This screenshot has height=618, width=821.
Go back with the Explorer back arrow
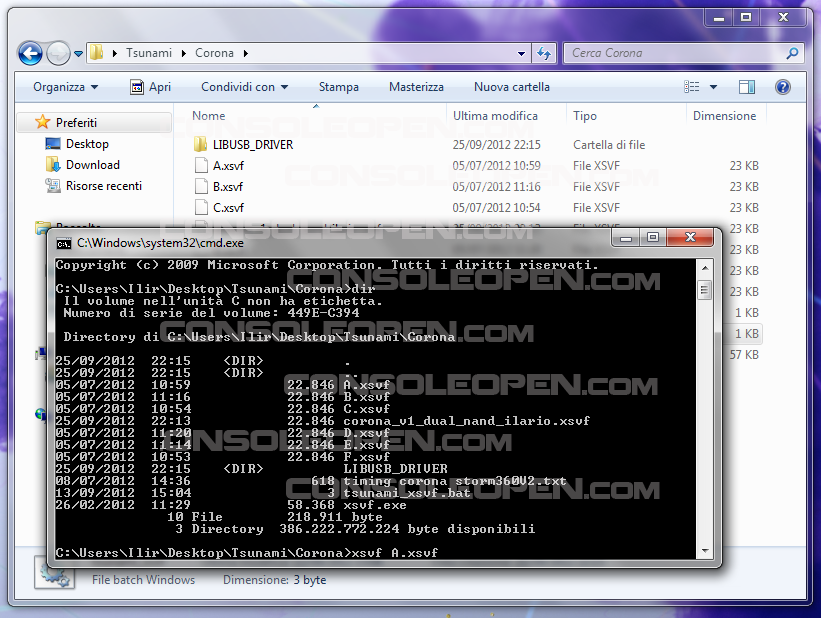click(x=30, y=53)
